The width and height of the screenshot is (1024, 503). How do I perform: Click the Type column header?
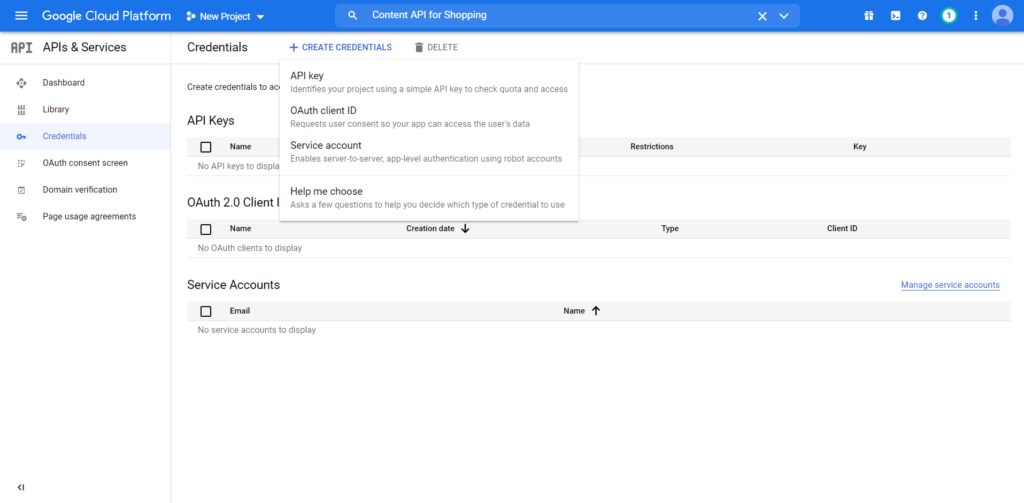(x=670, y=229)
